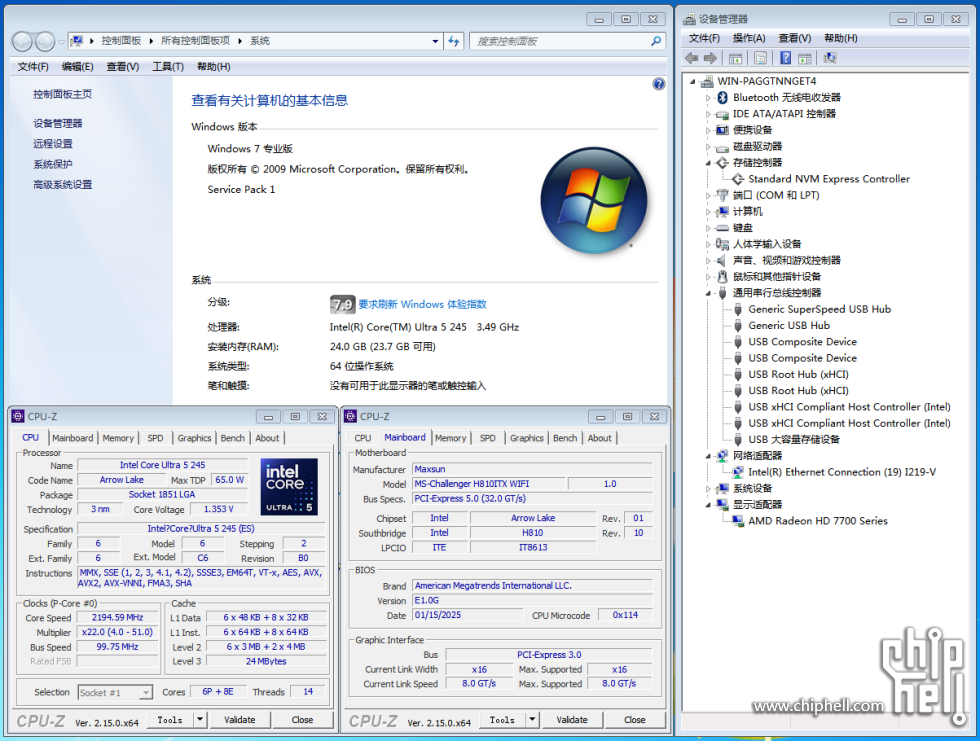Click the refresh button beside the address bar

453,41
